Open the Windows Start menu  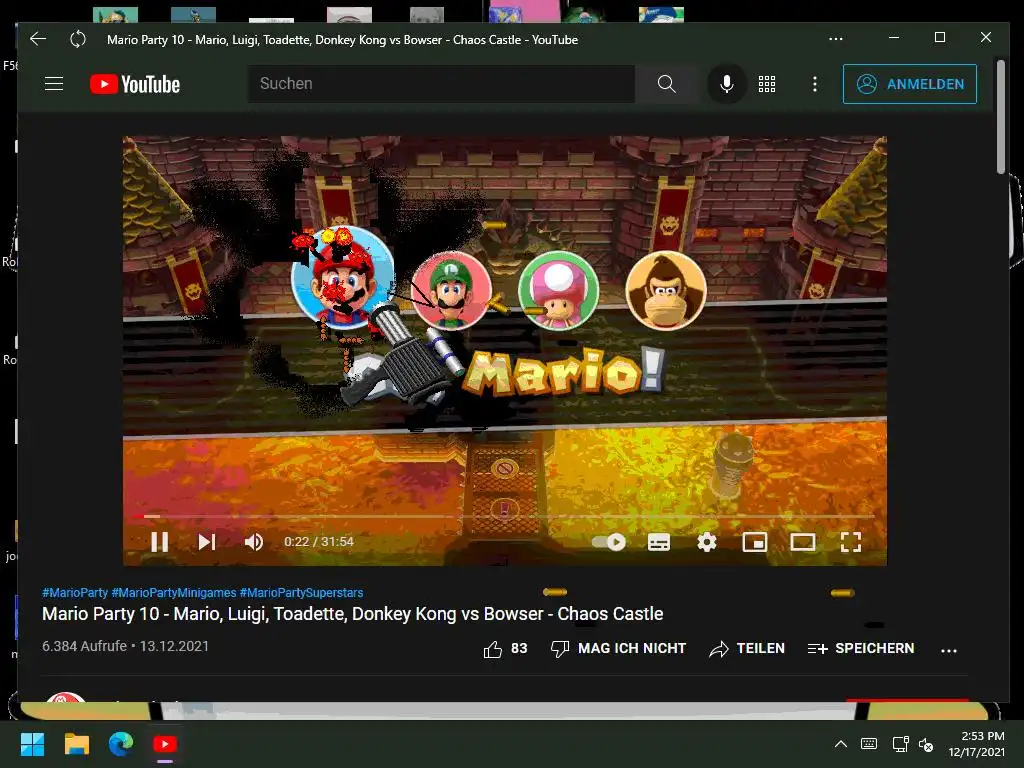click(x=32, y=744)
